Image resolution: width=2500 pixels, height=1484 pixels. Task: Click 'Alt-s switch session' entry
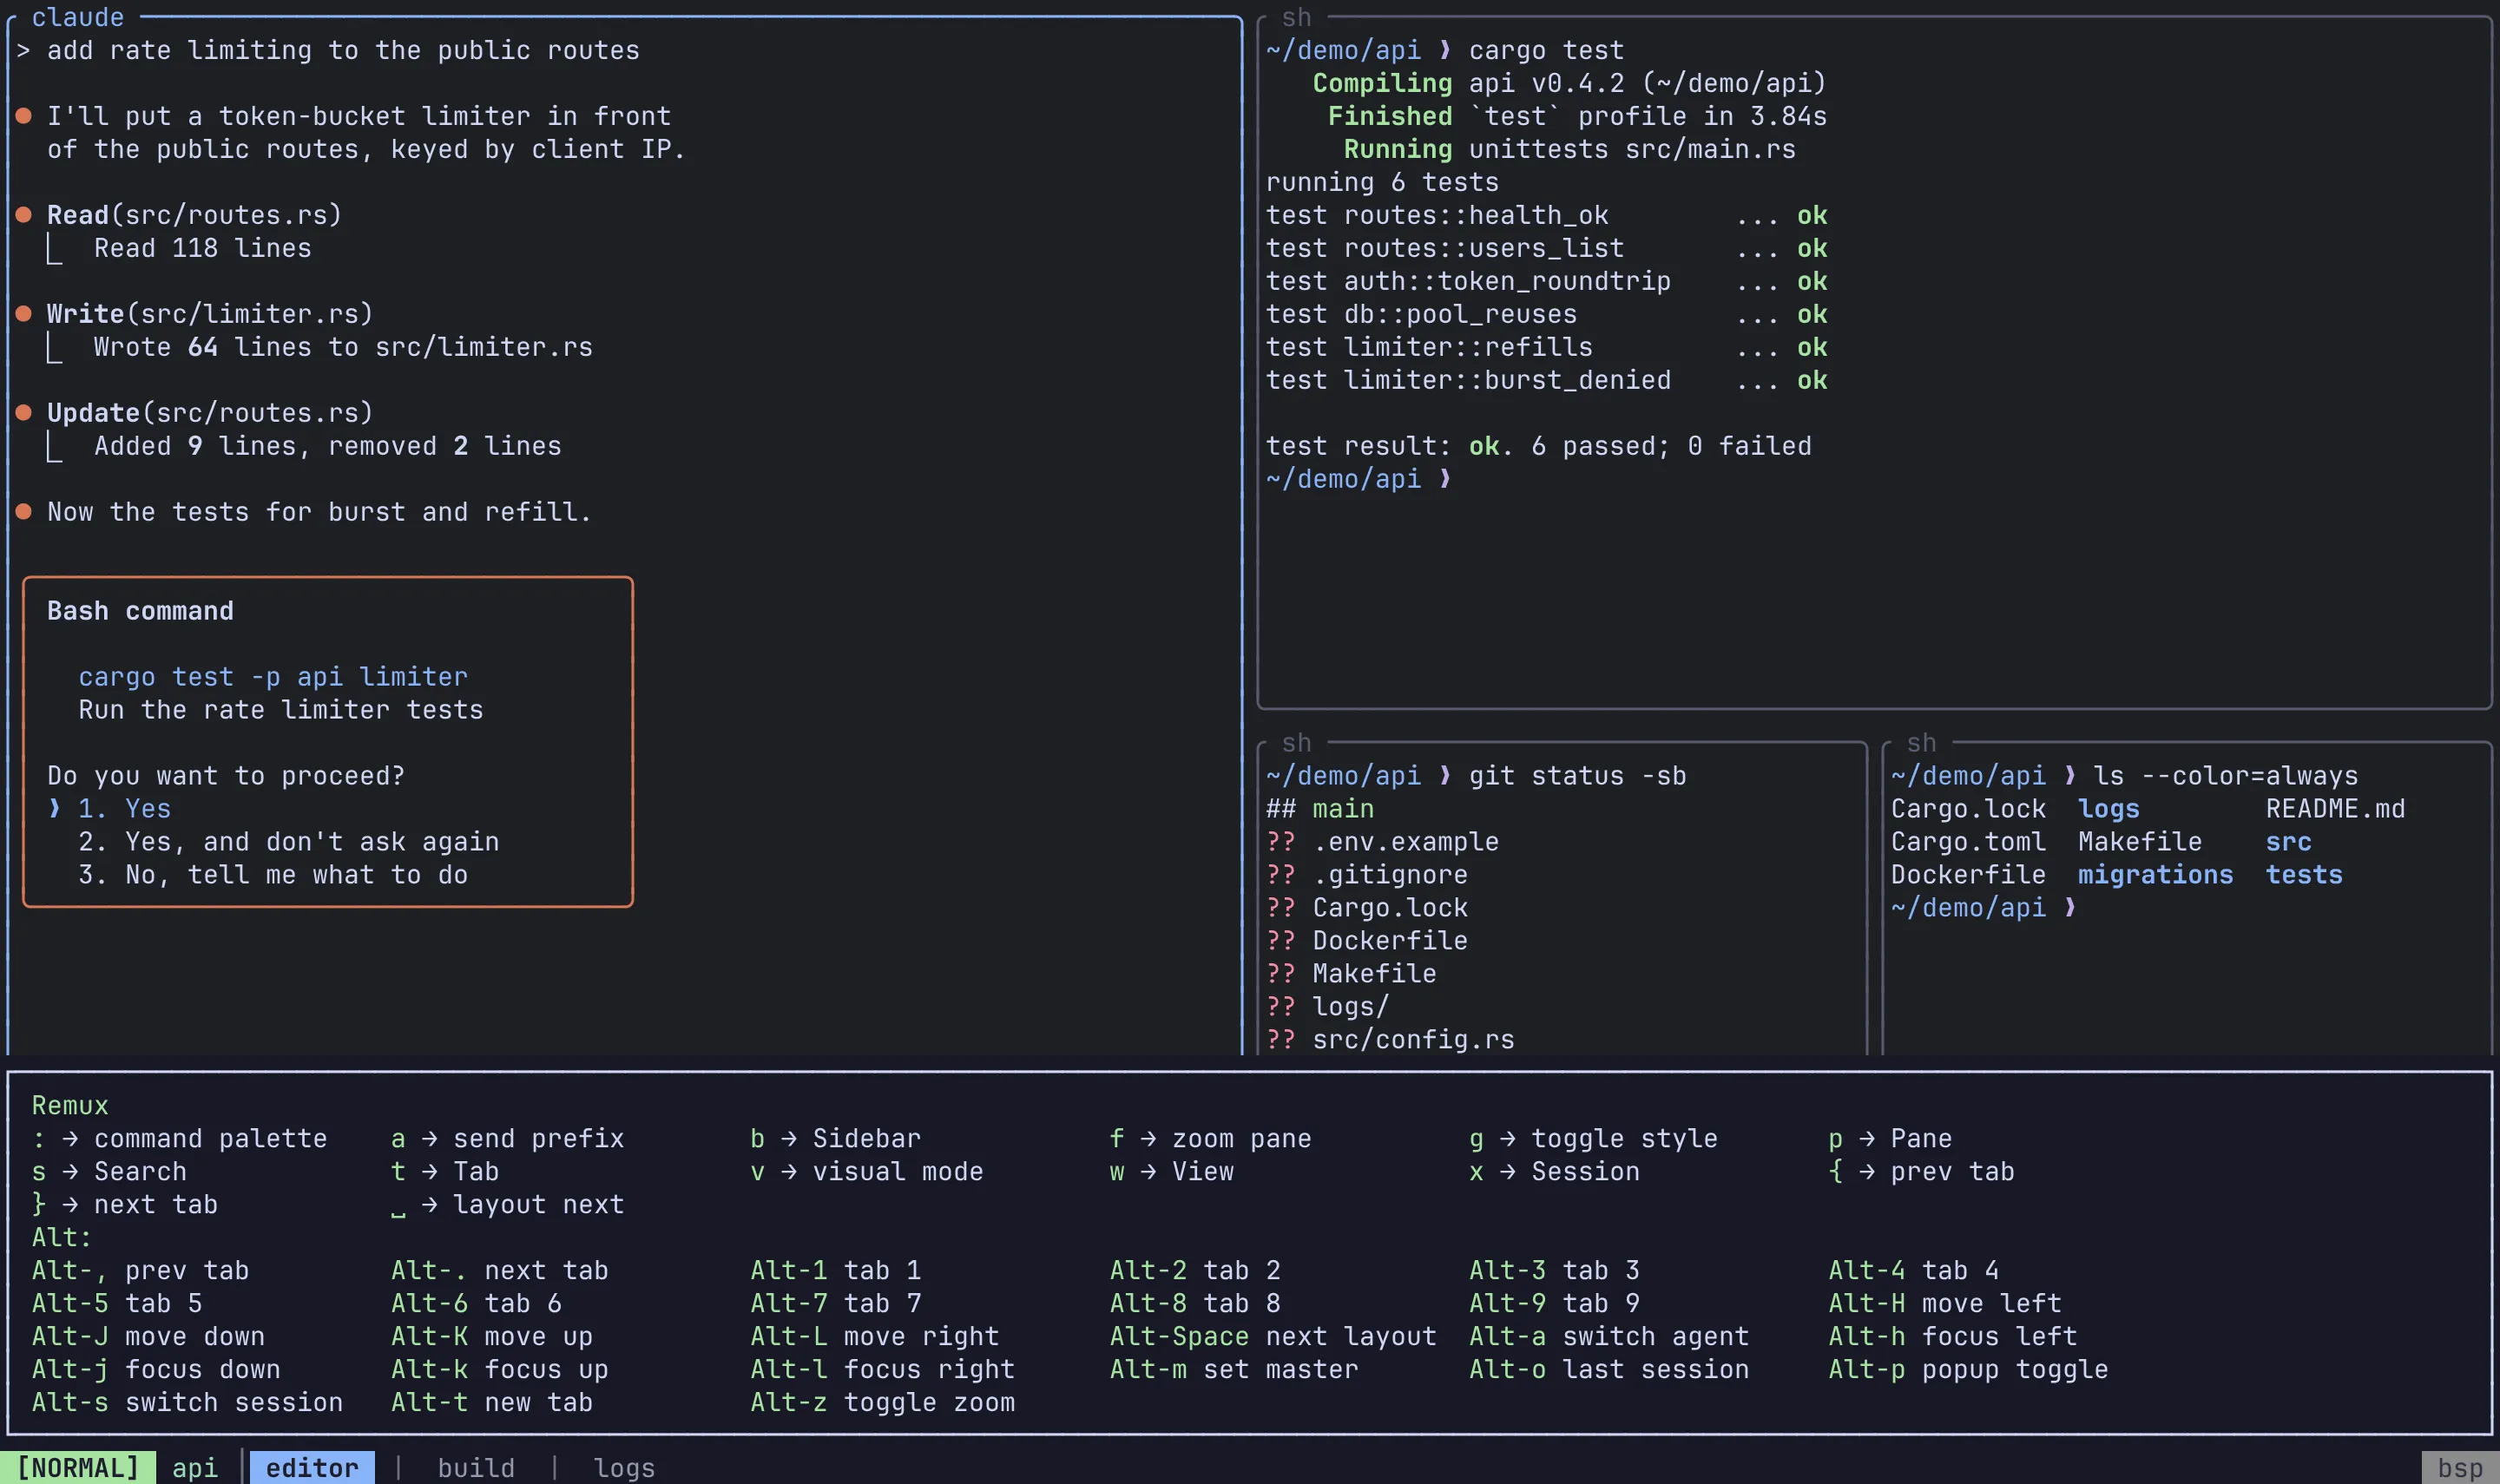(x=187, y=1403)
